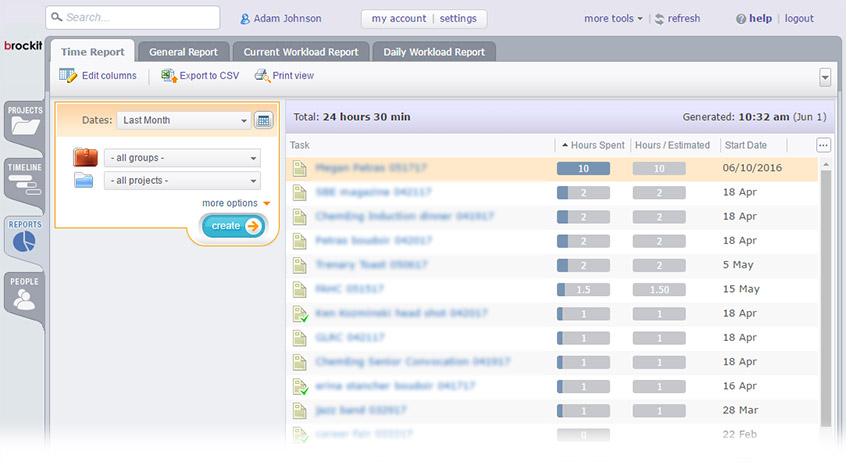Screen dimensions: 846x462
Task: Click inside the Search input field
Action: 133,17
